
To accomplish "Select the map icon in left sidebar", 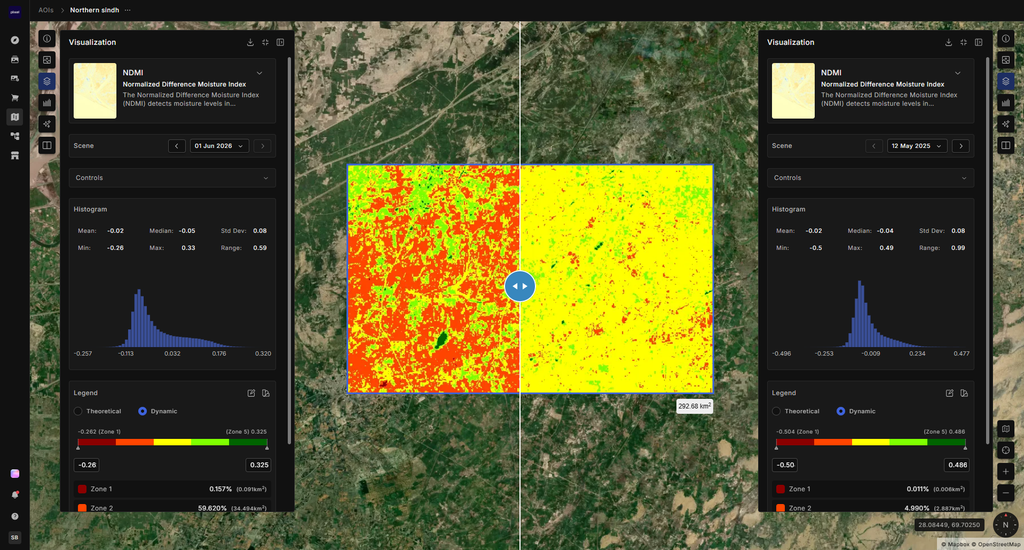I will pyautogui.click(x=14, y=117).
